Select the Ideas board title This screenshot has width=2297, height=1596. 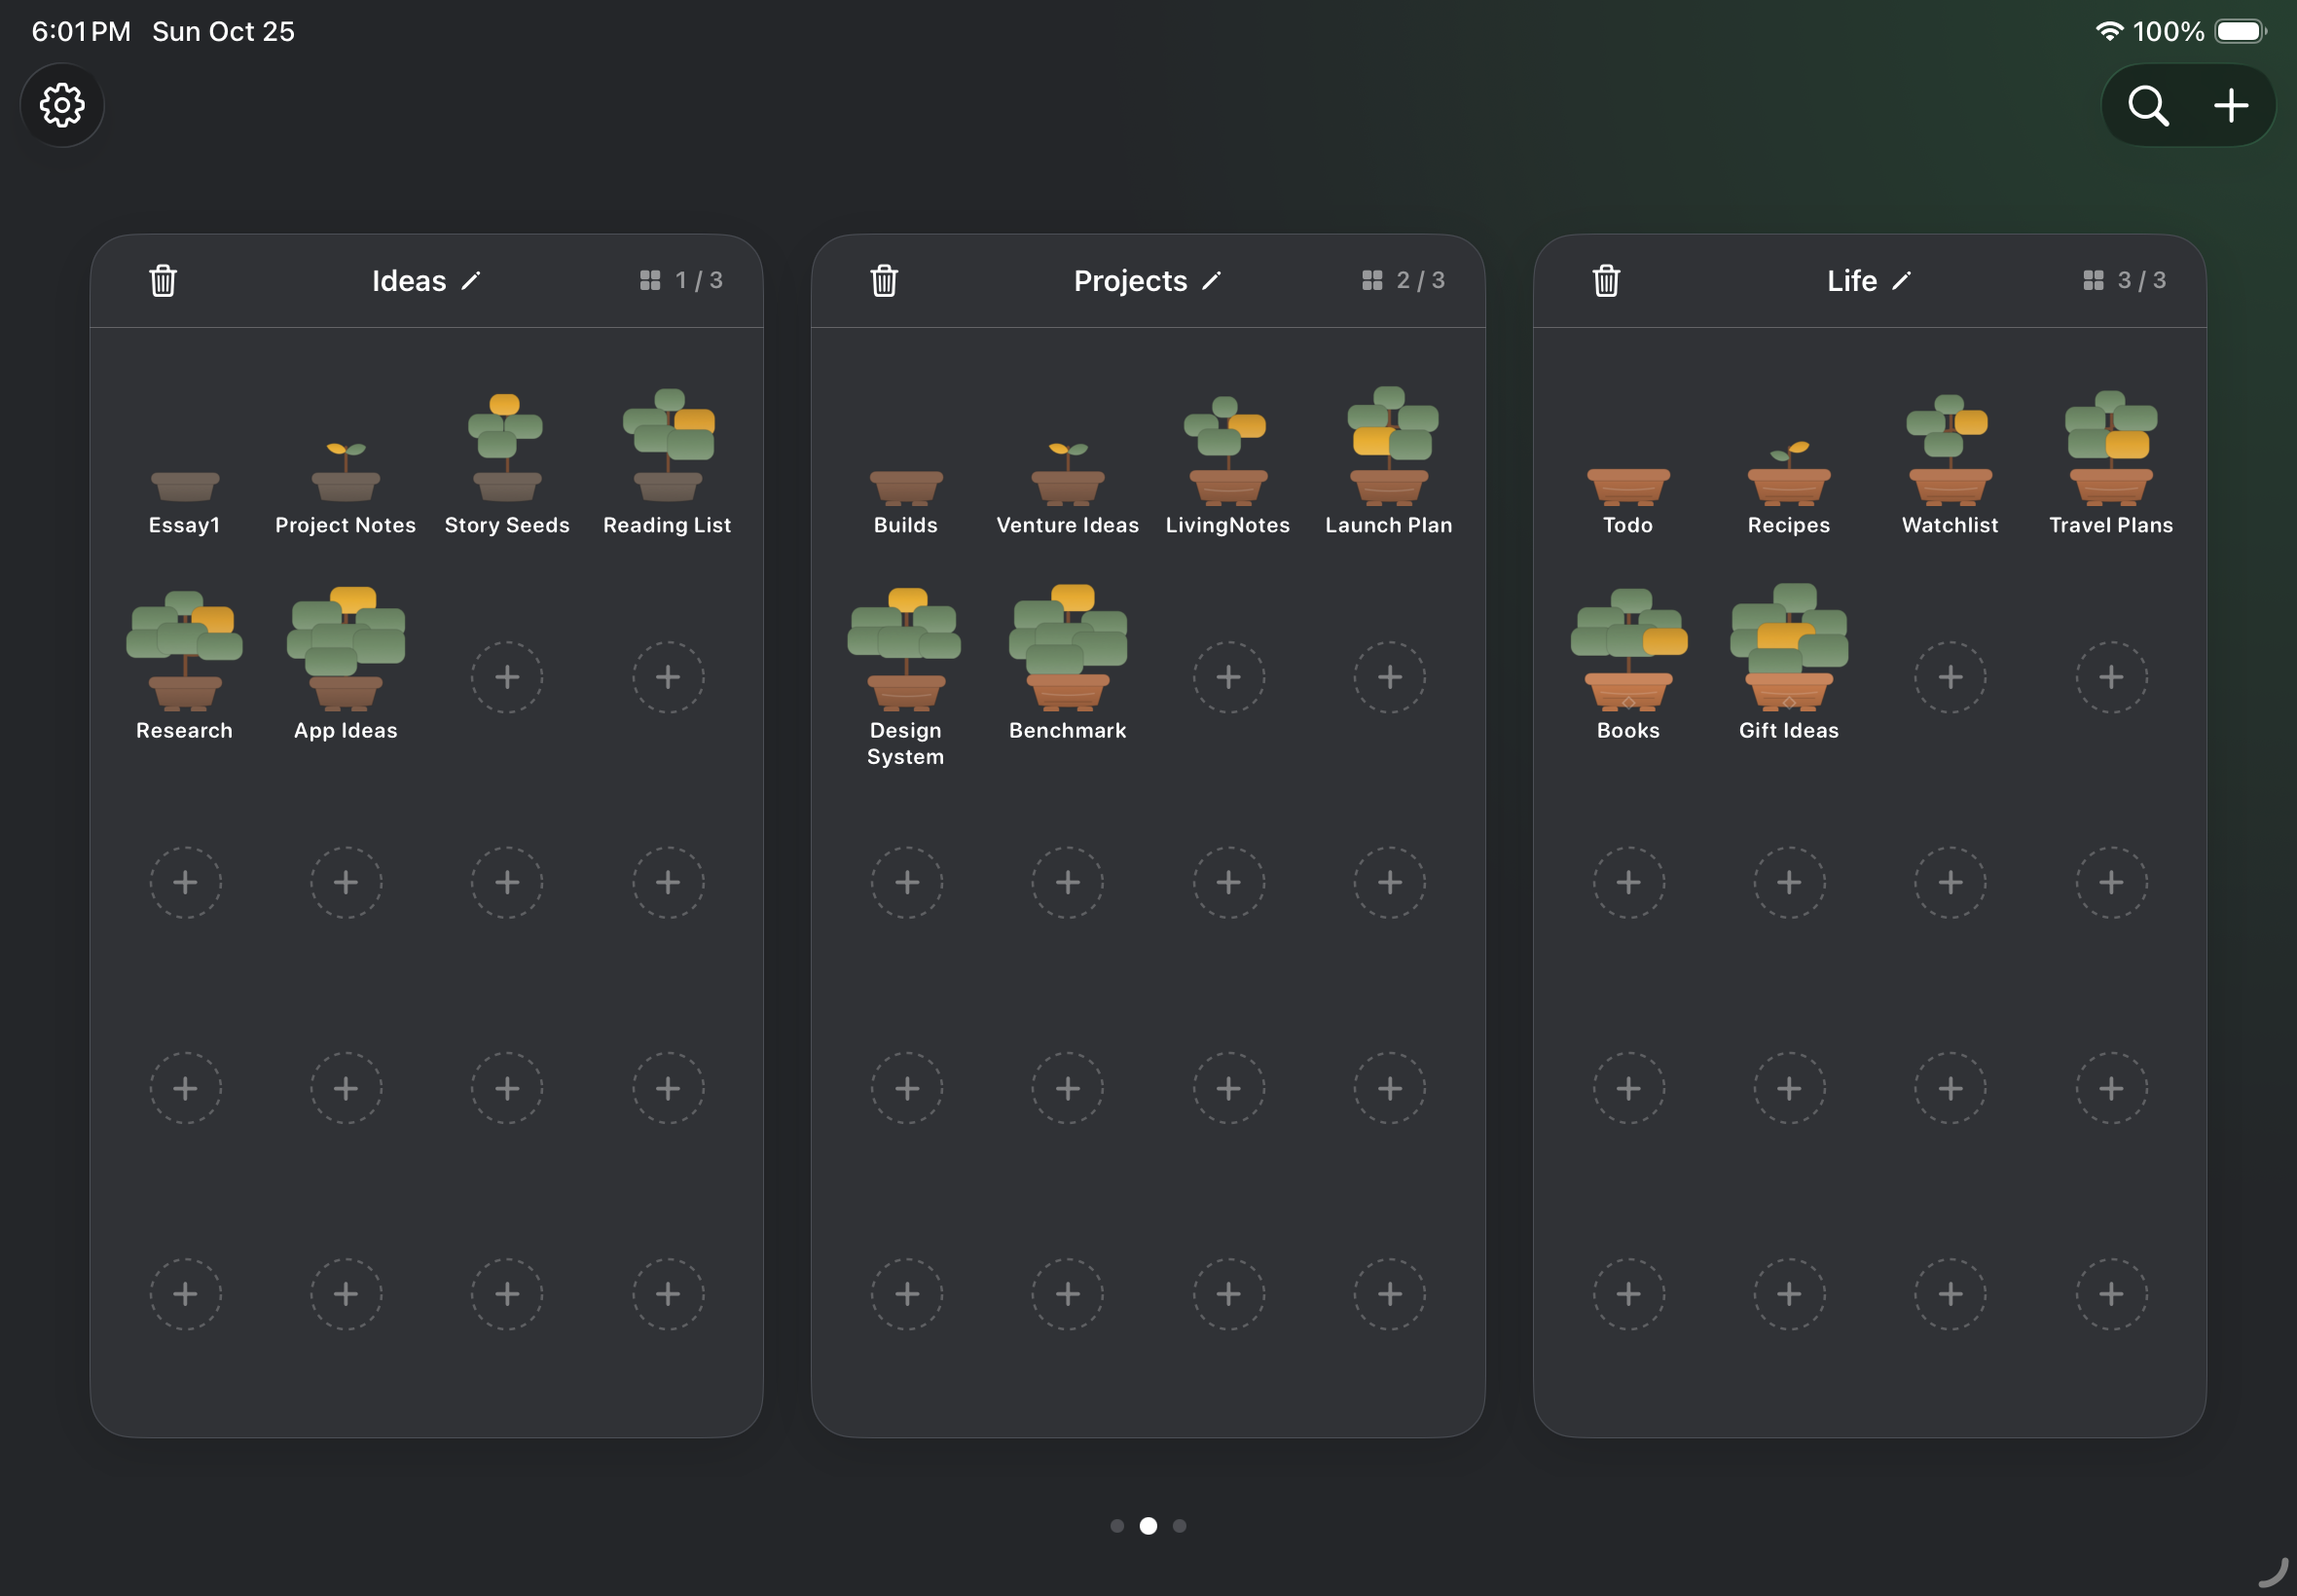(x=409, y=281)
